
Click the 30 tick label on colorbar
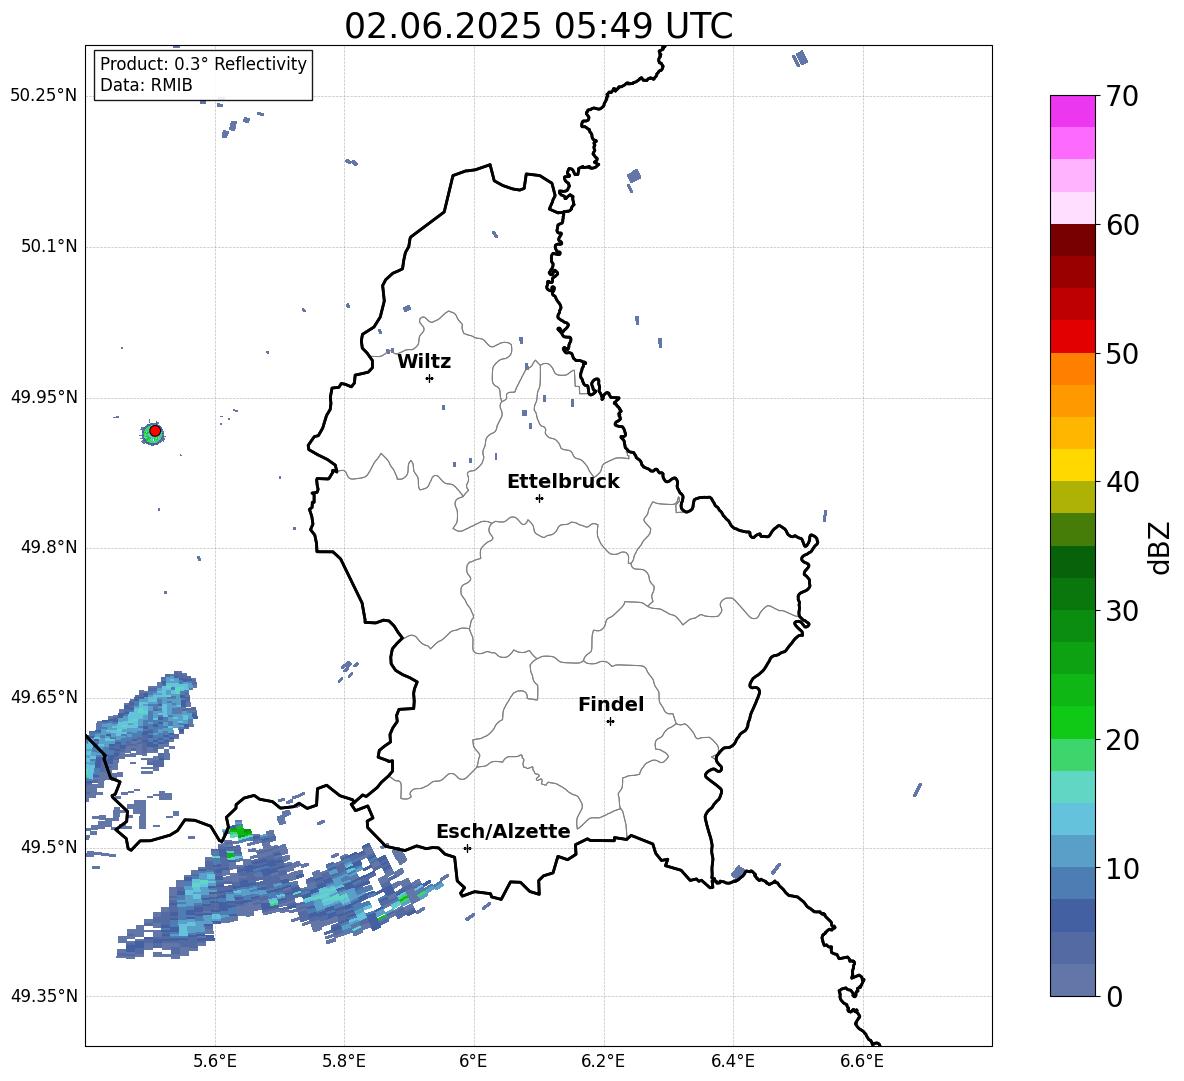tap(1122, 611)
